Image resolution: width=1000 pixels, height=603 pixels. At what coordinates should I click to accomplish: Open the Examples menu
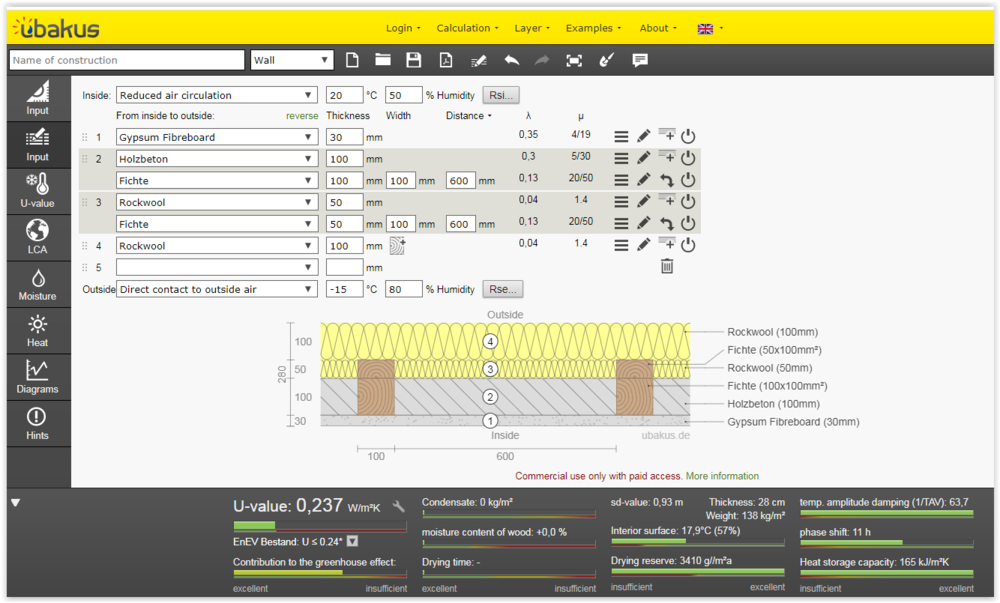pos(593,28)
